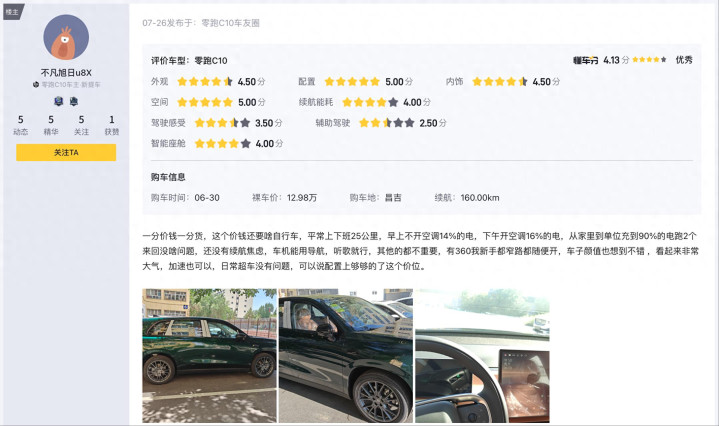Viewport: 719px width, 426px height.
Task: Open third photo of steering wheel interior
Action: 482,355
